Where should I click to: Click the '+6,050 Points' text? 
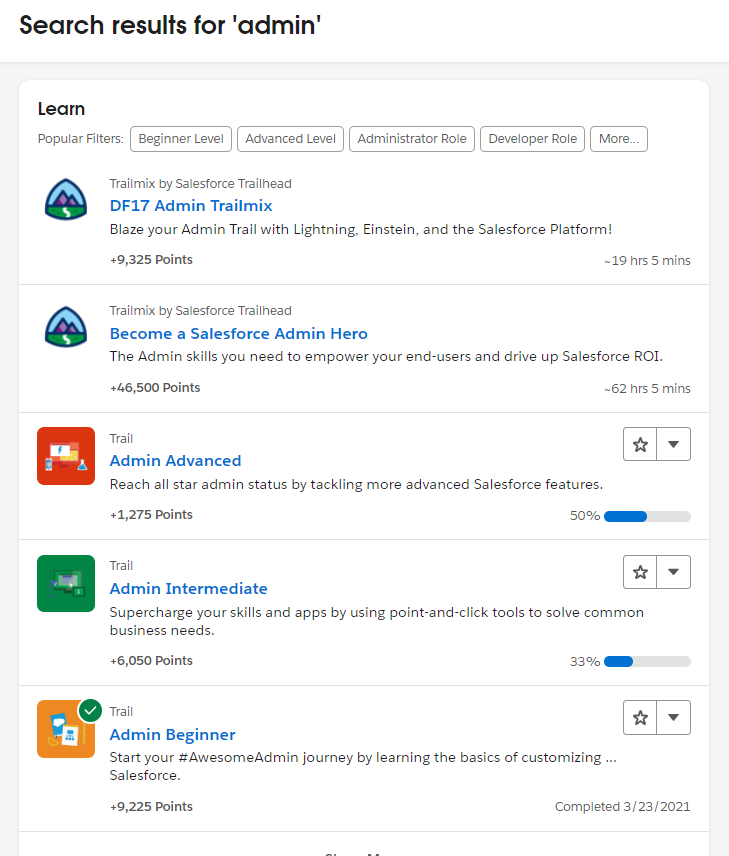point(151,661)
